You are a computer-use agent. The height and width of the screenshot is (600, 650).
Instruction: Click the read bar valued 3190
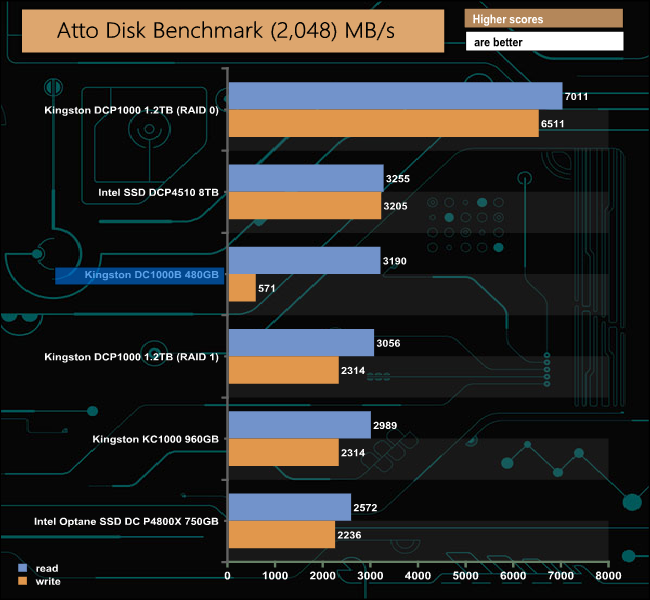[x=305, y=260]
